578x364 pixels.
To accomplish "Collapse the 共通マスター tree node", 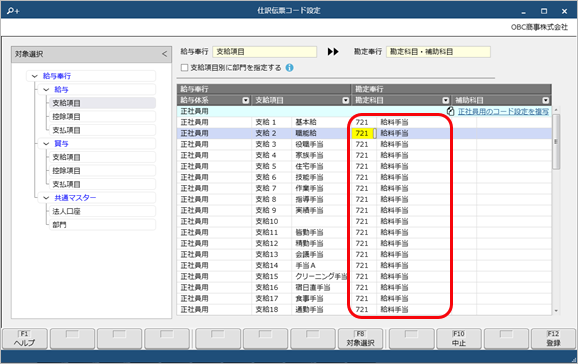I will click(46, 198).
